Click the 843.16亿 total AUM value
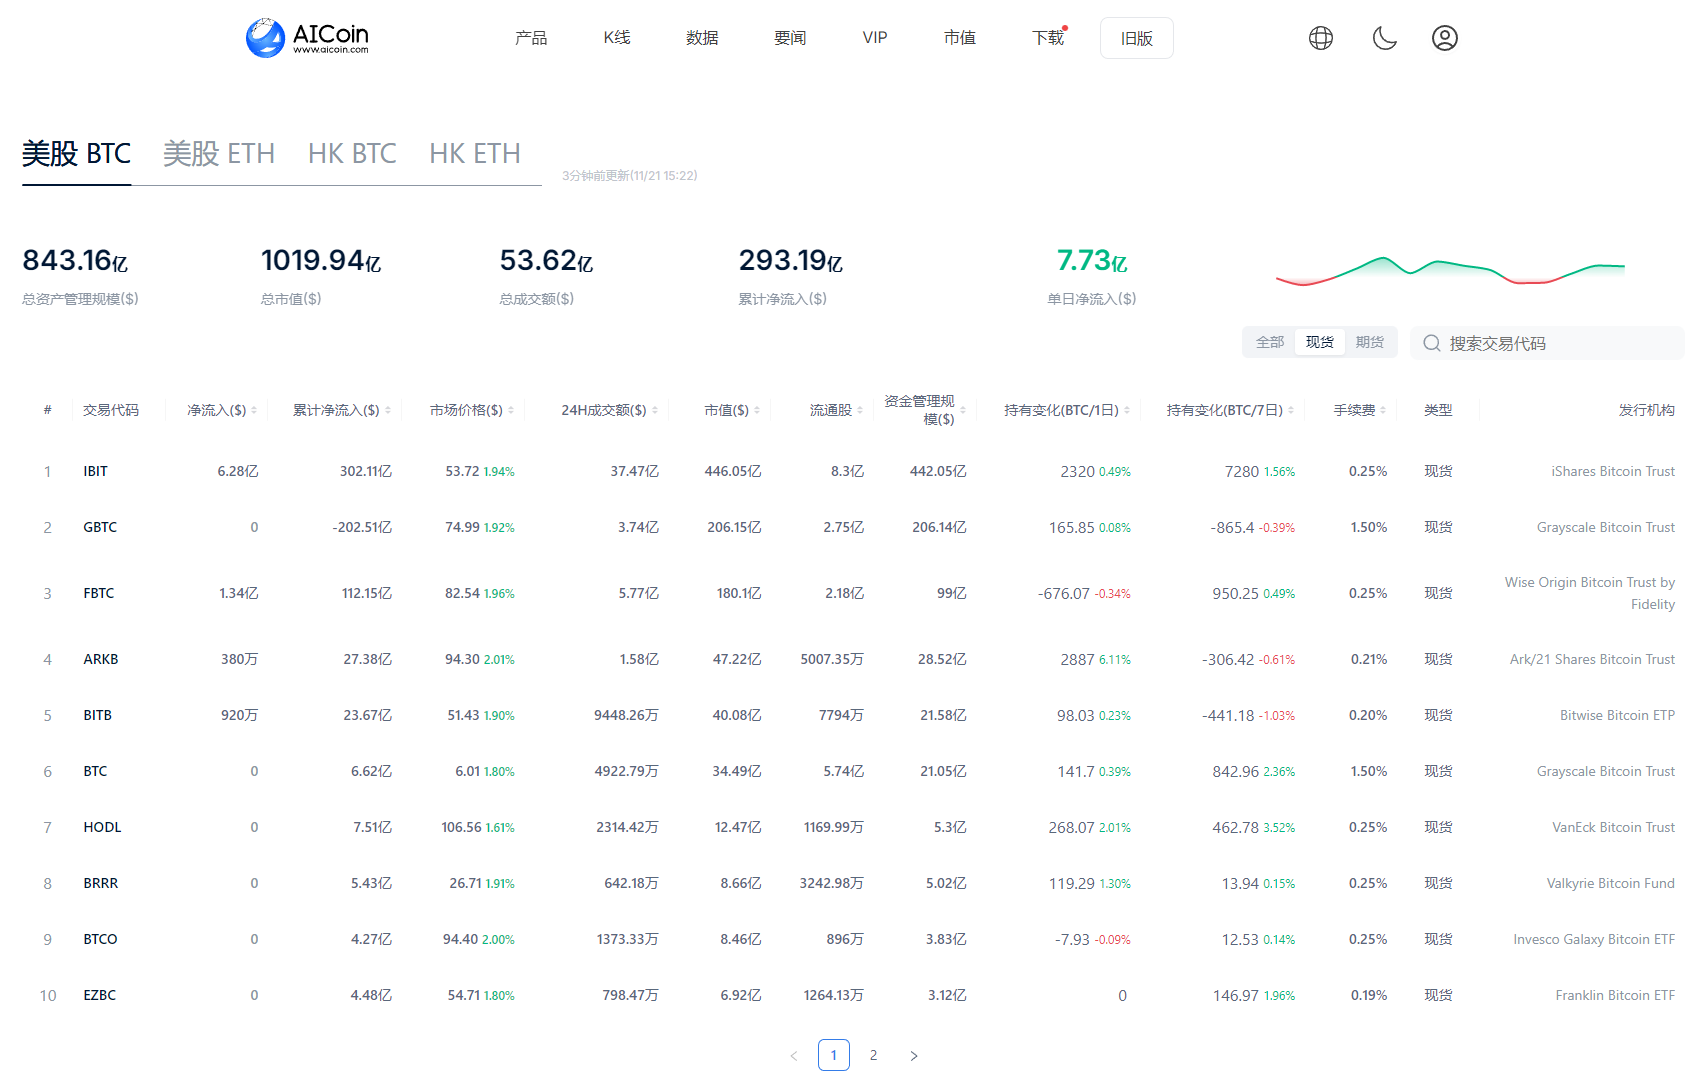Viewport: 1705px width, 1089px height. coord(75,261)
